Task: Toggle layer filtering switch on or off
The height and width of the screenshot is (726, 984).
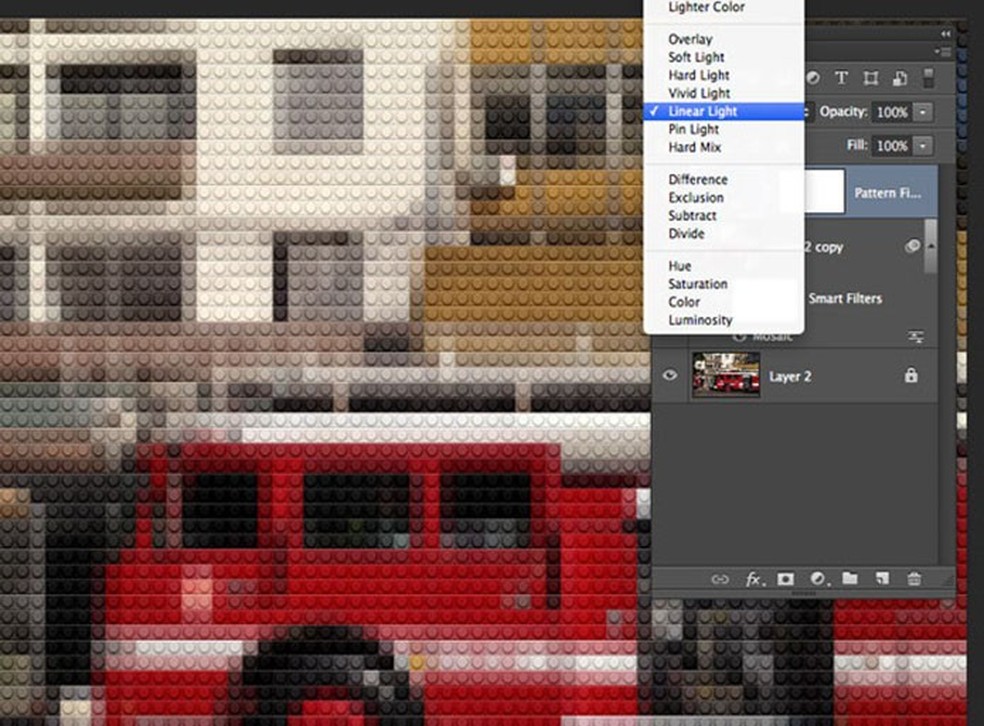Action: click(929, 78)
